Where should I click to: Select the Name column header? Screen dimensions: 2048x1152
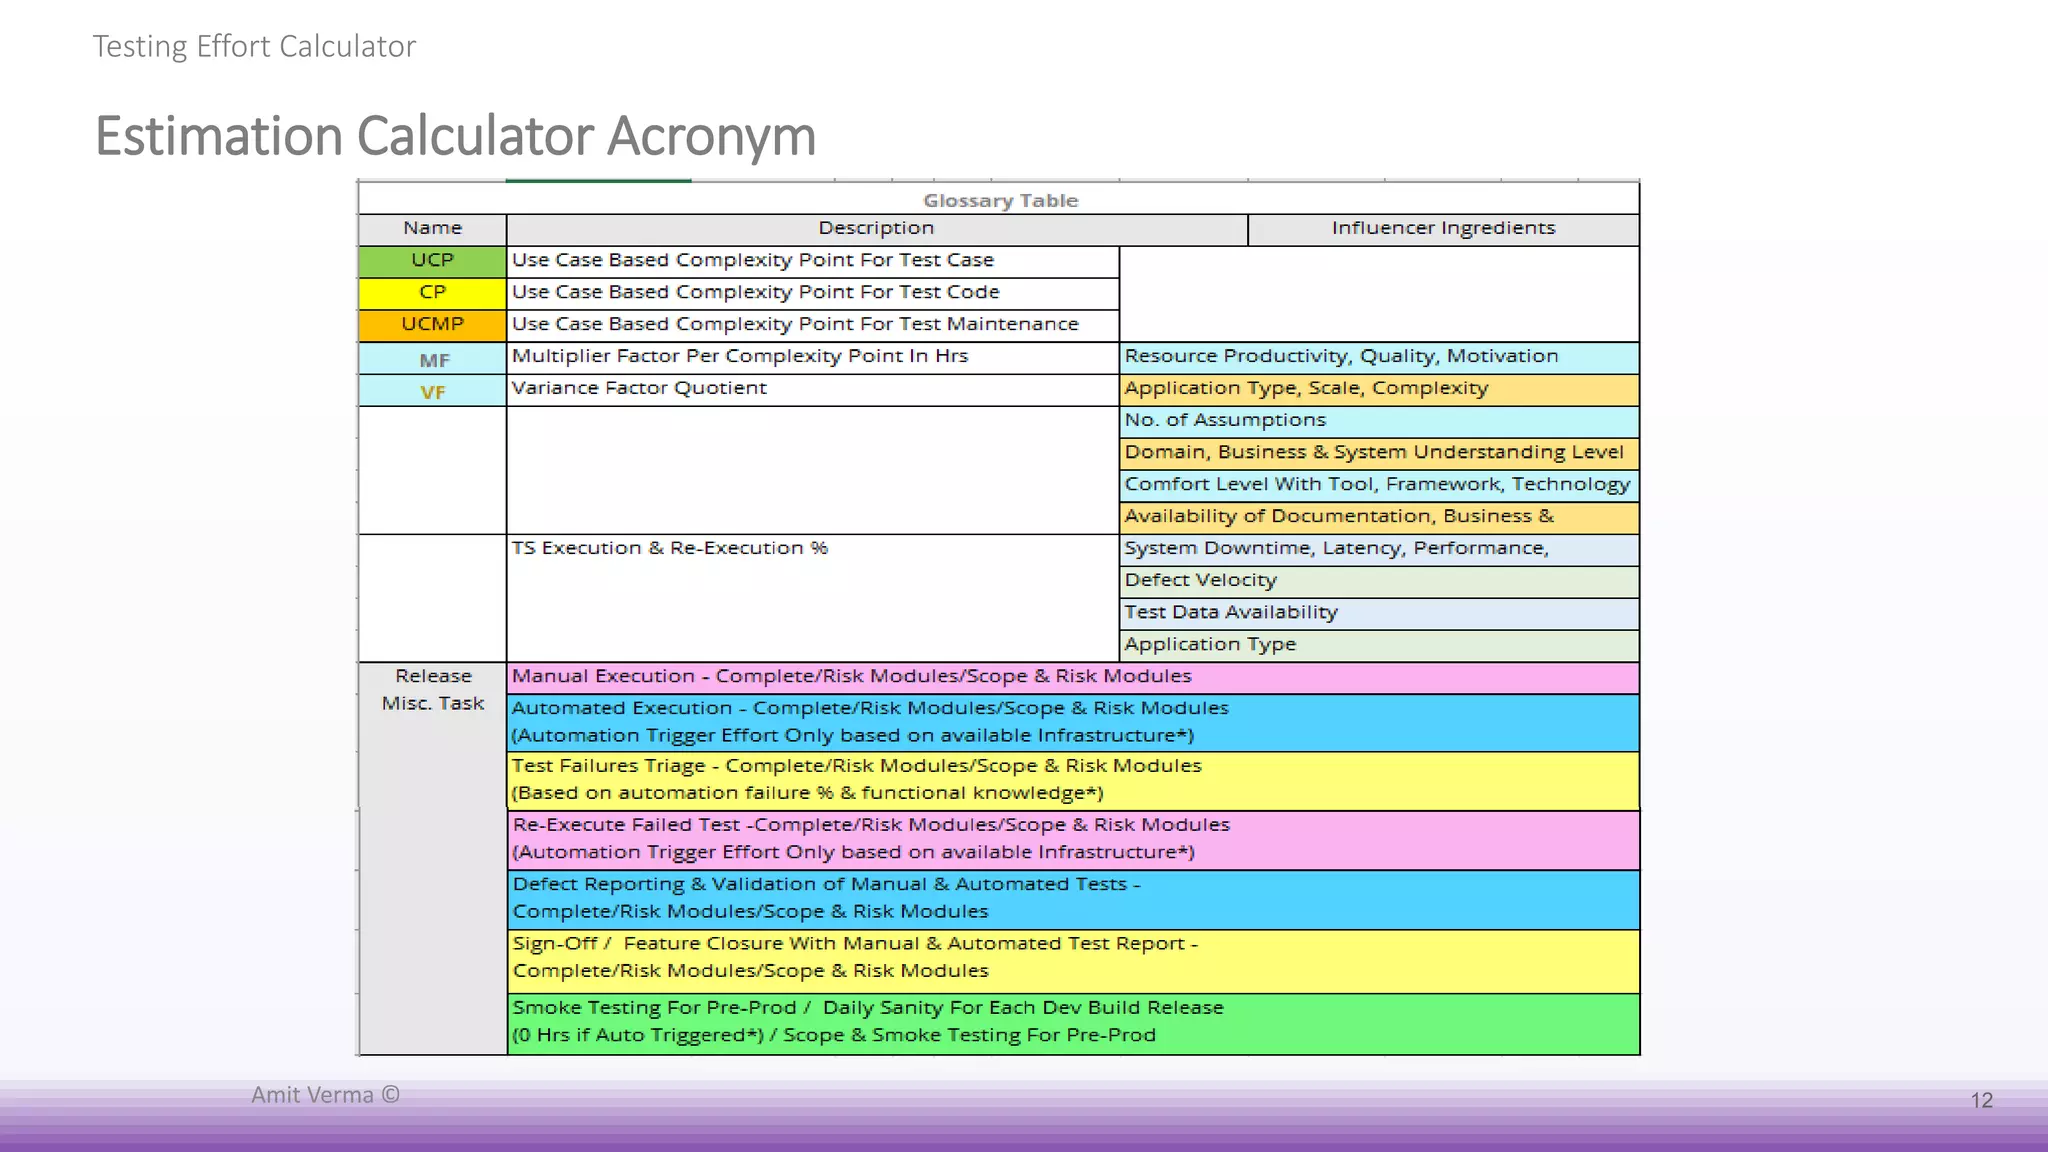432,228
